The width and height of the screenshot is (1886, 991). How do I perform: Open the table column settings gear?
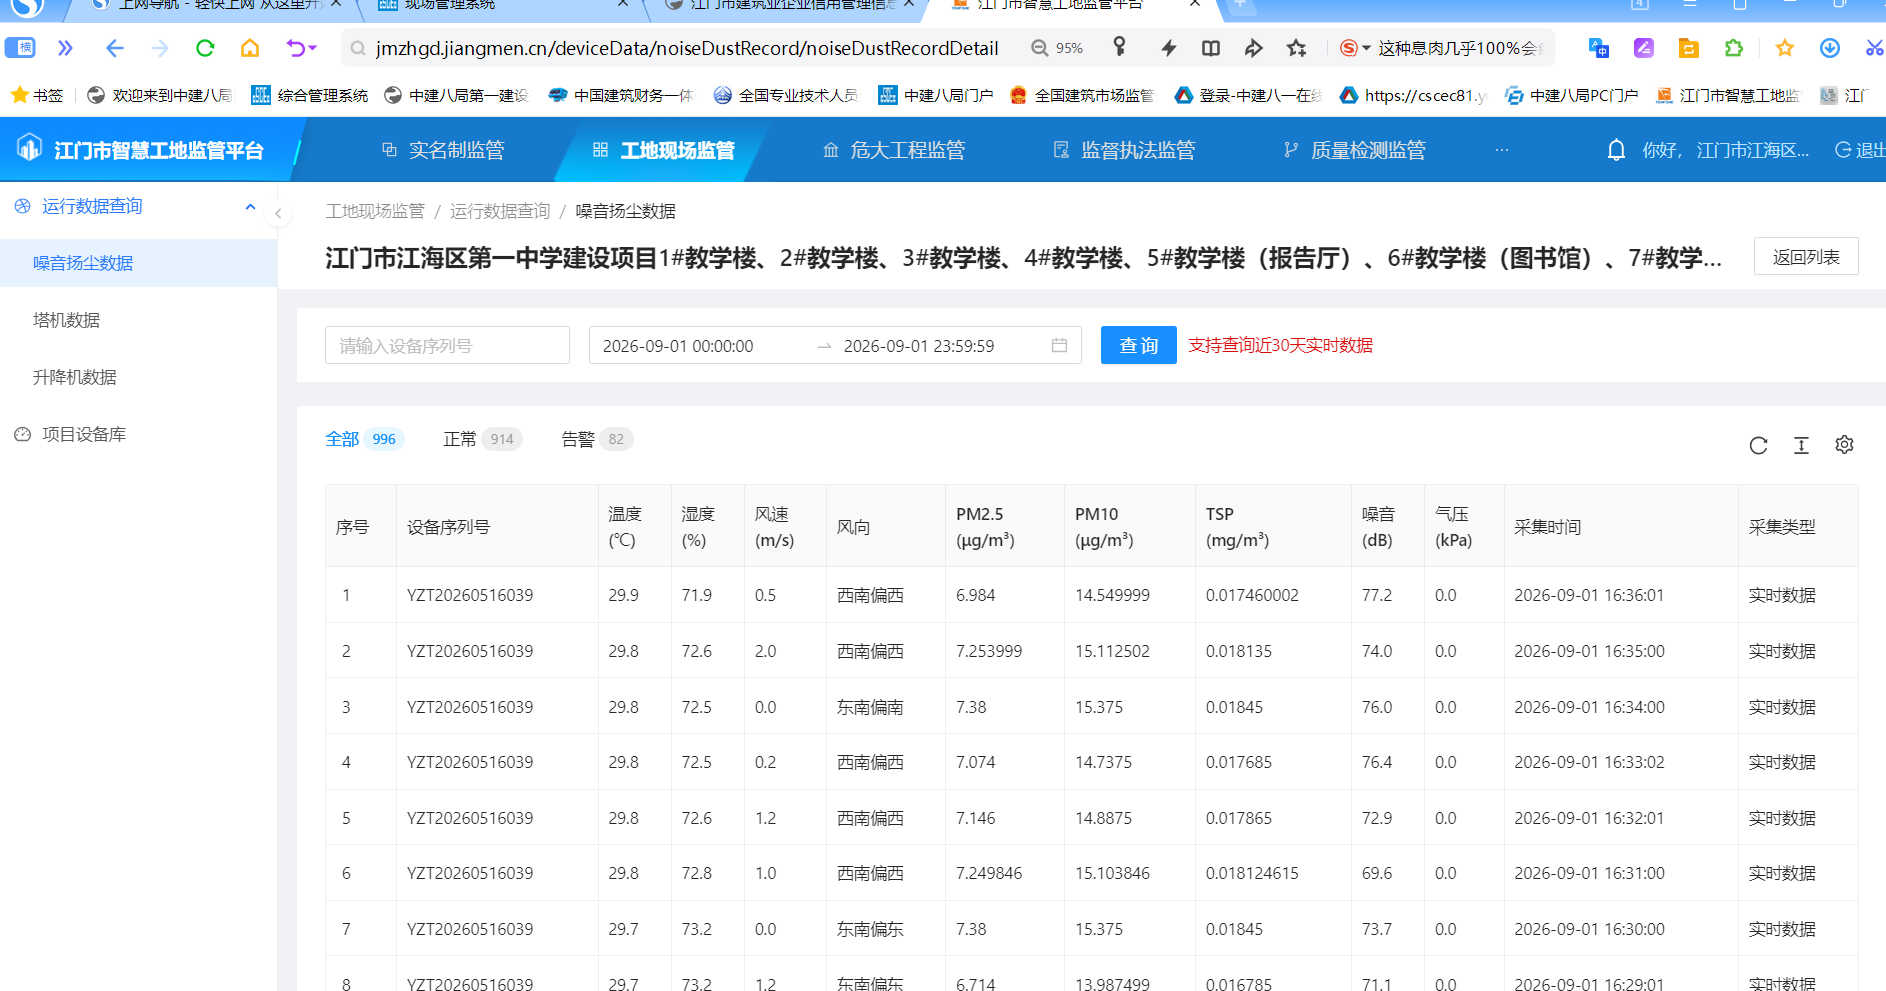pyautogui.click(x=1844, y=445)
